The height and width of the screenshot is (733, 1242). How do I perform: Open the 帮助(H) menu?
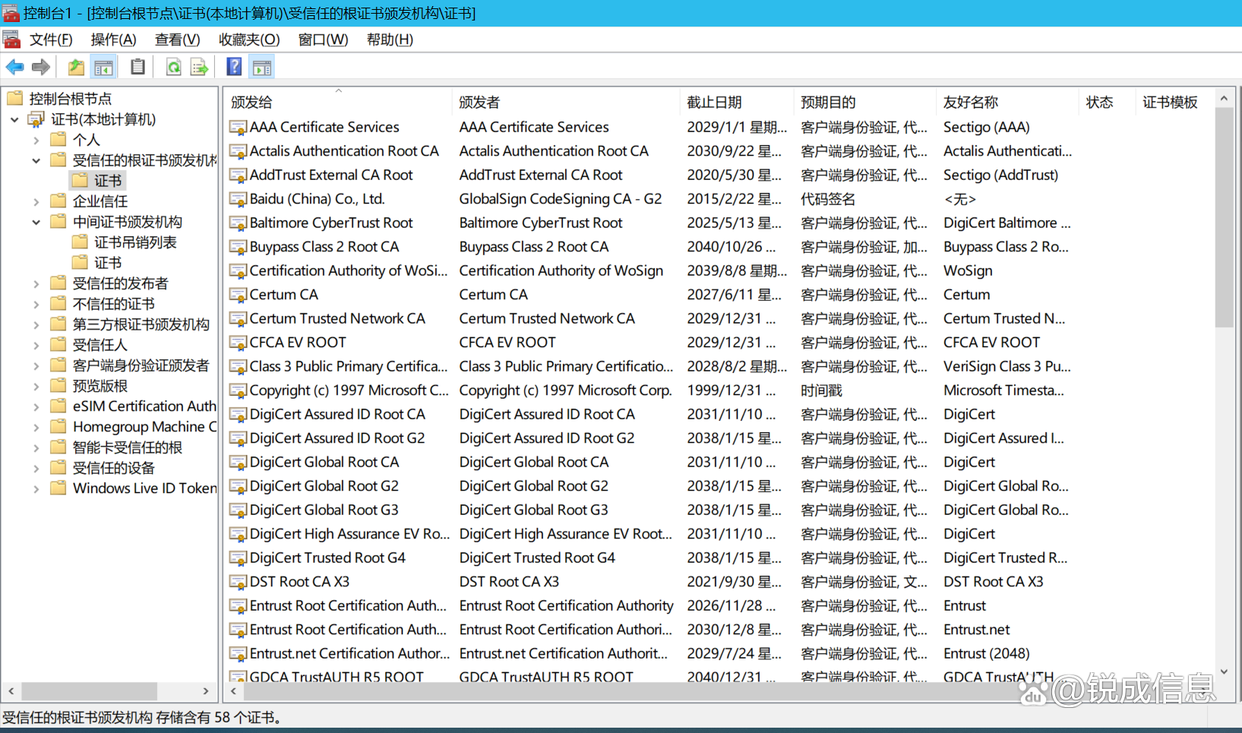coord(390,39)
